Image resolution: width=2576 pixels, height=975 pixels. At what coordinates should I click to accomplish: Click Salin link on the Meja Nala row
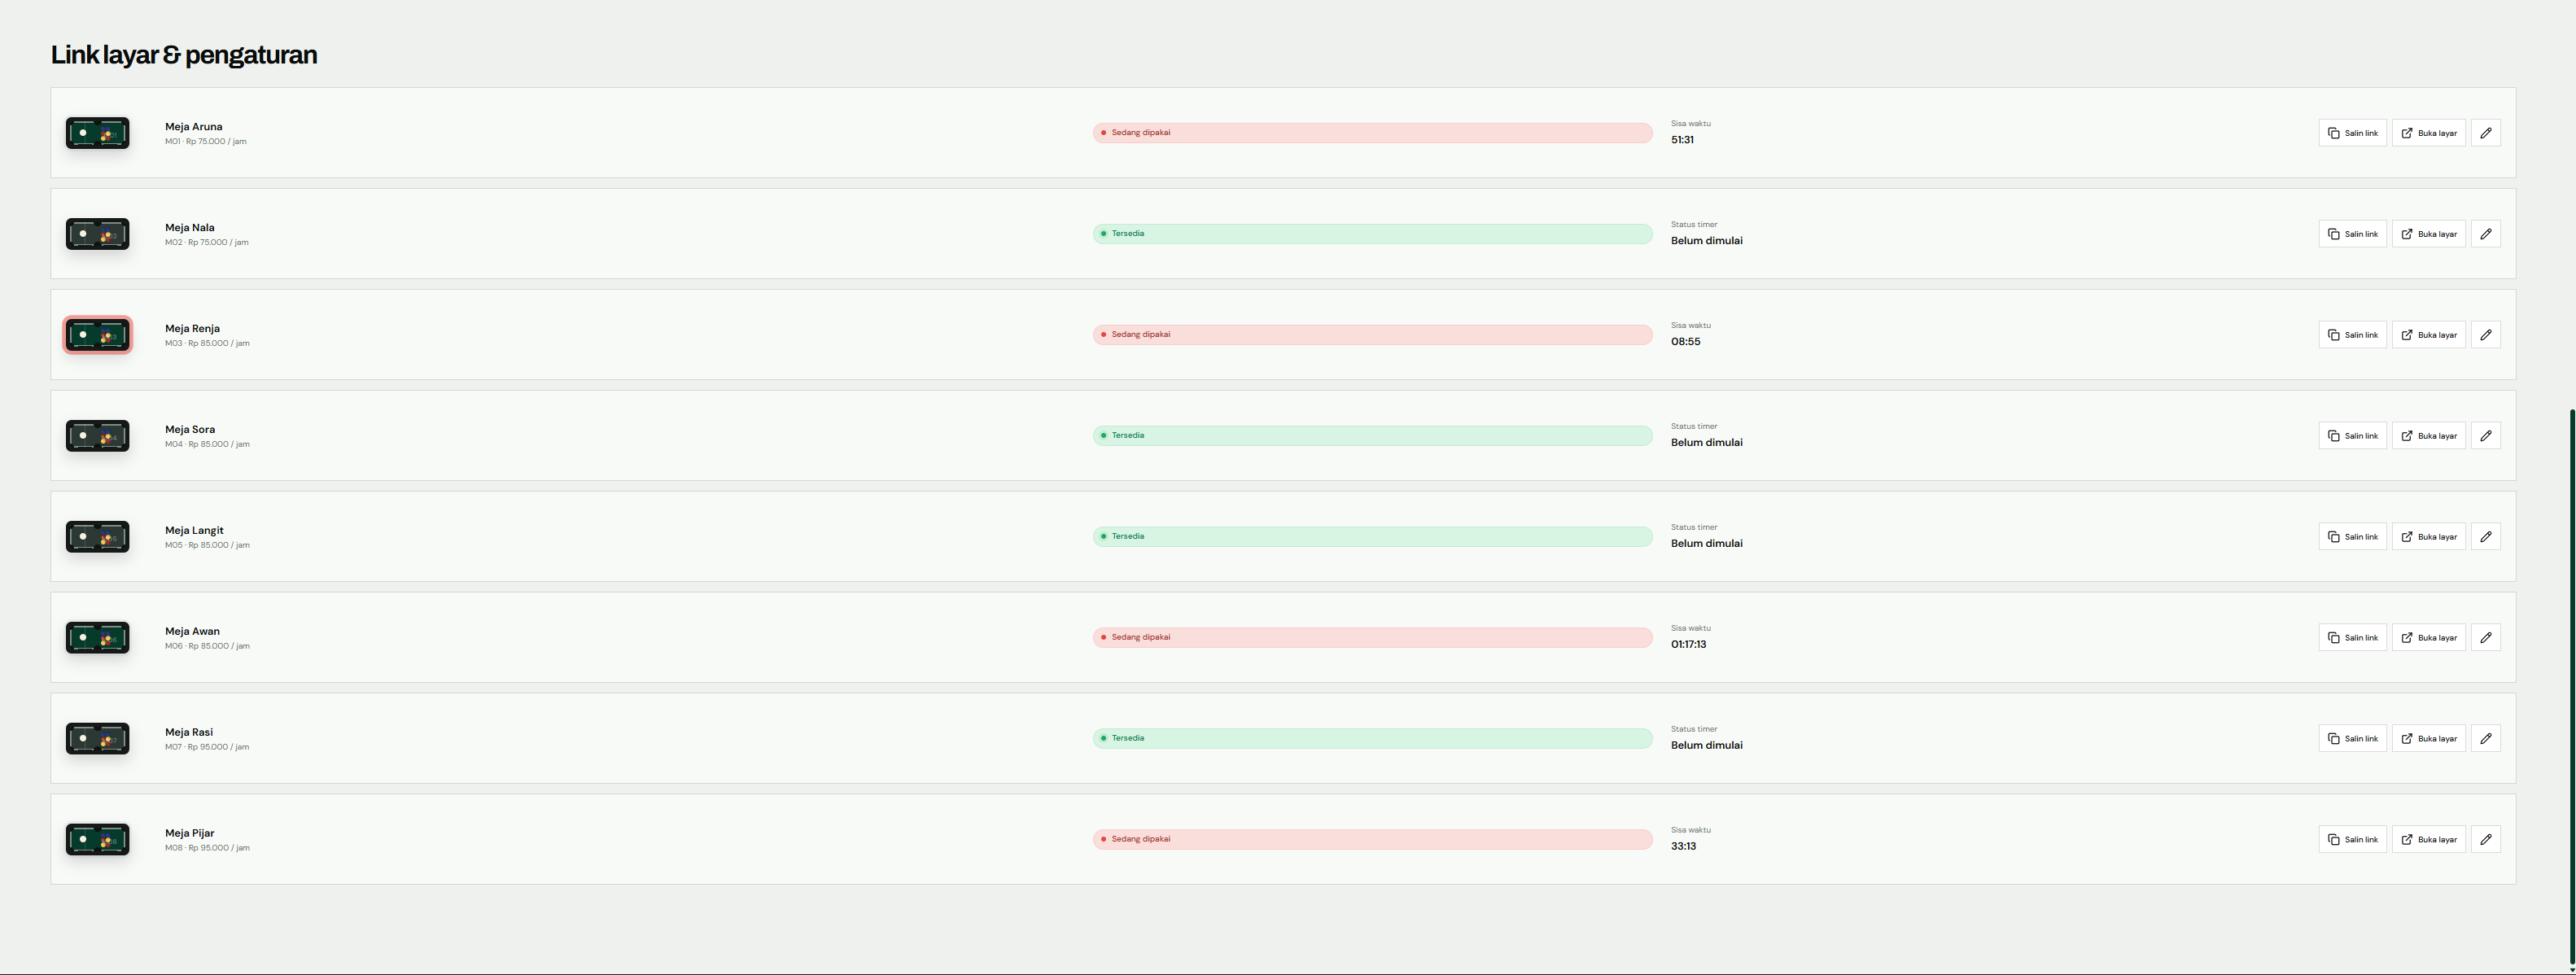pos(2352,234)
